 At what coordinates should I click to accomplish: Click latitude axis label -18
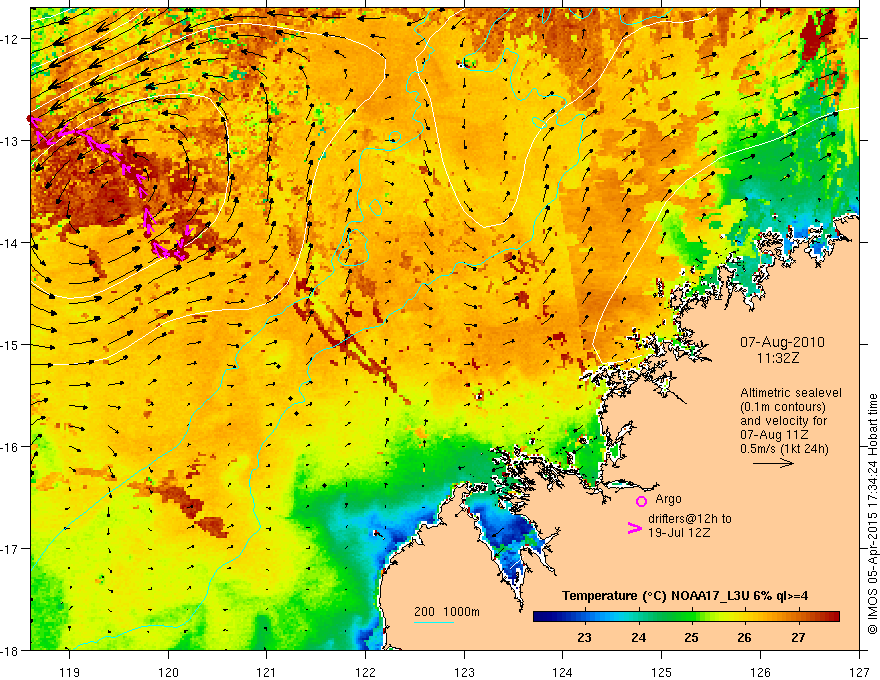point(10,650)
